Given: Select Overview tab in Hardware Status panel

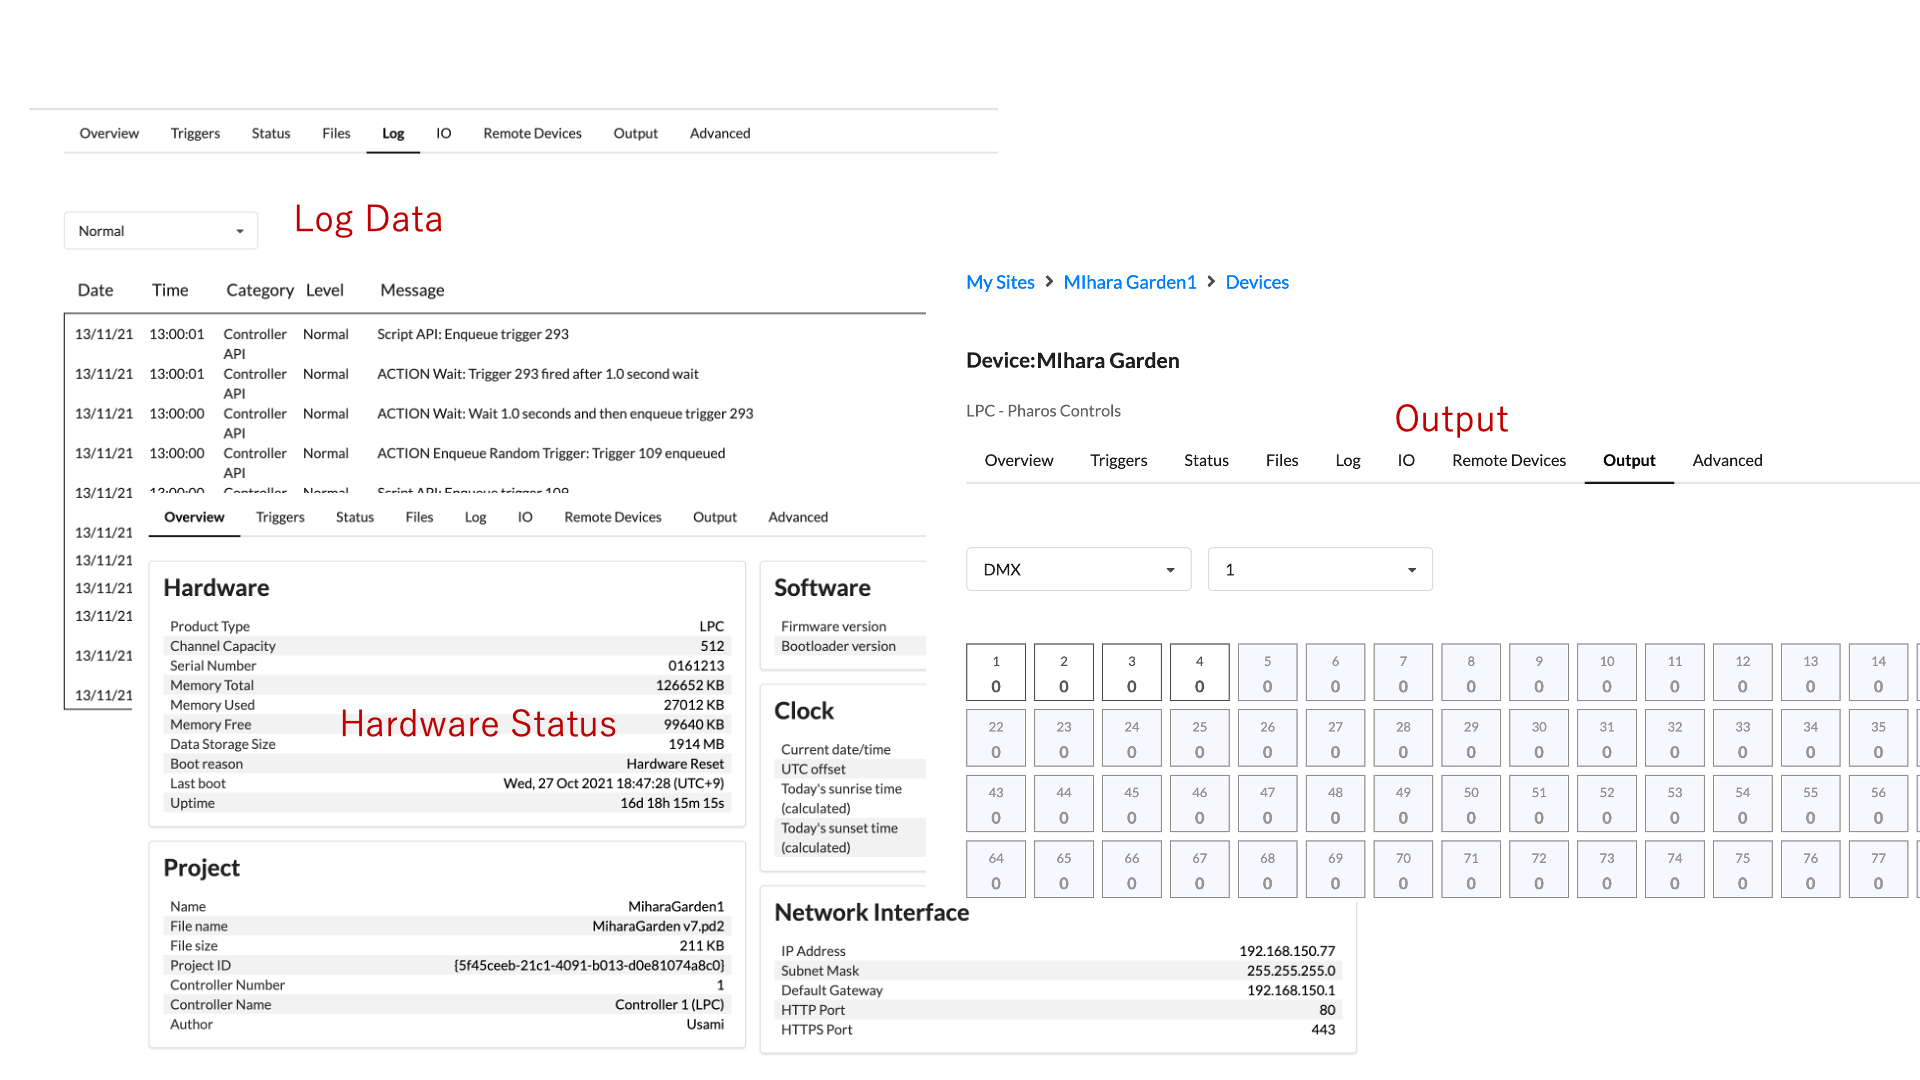Looking at the screenshot, I should coord(194,517).
